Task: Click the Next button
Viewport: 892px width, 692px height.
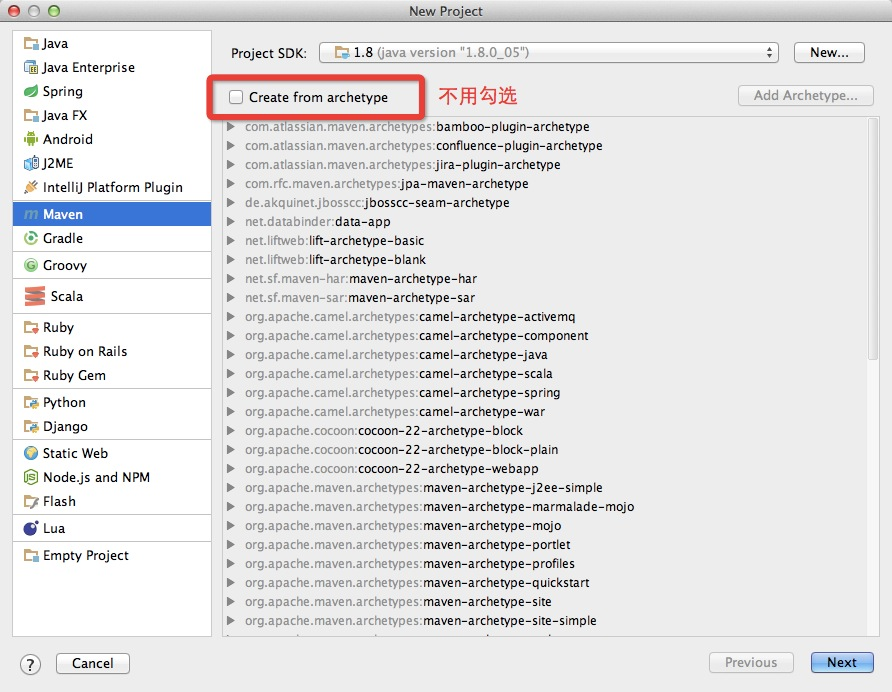Action: point(842,662)
